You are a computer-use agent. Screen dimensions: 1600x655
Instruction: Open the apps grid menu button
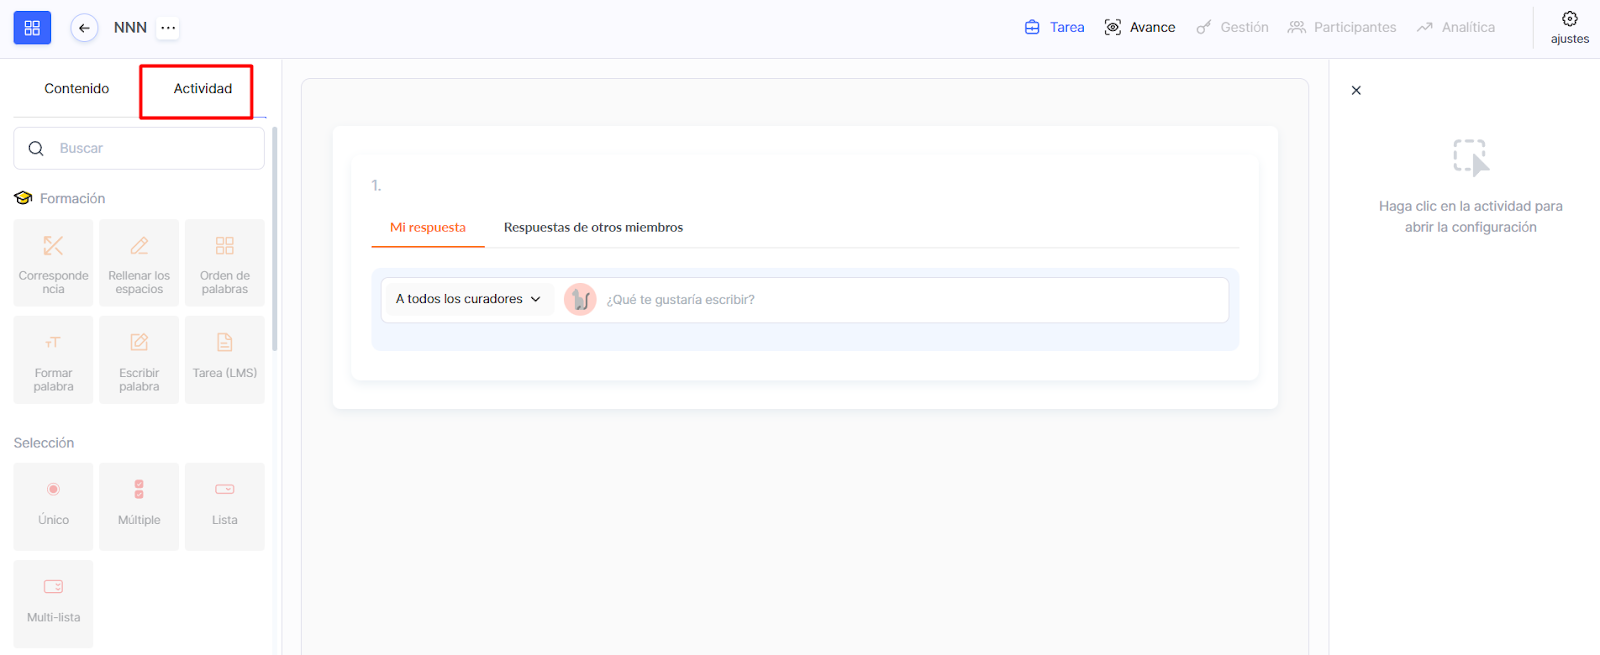[x=32, y=28]
